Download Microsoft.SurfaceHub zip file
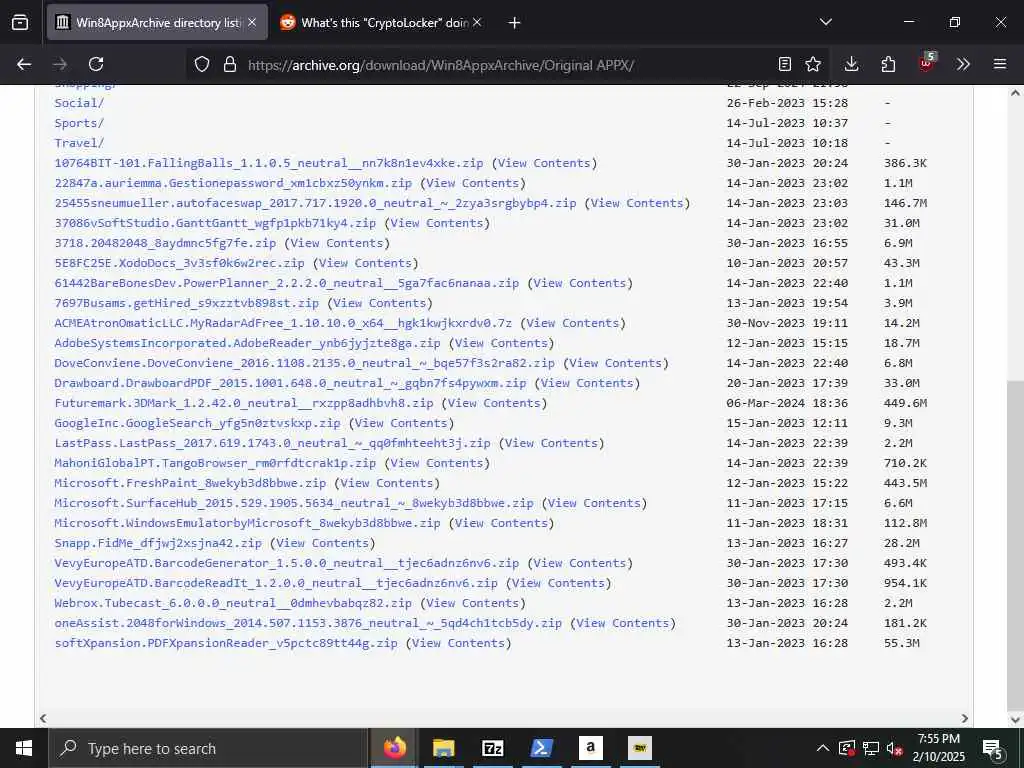The height and width of the screenshot is (768, 1024). tap(294, 503)
